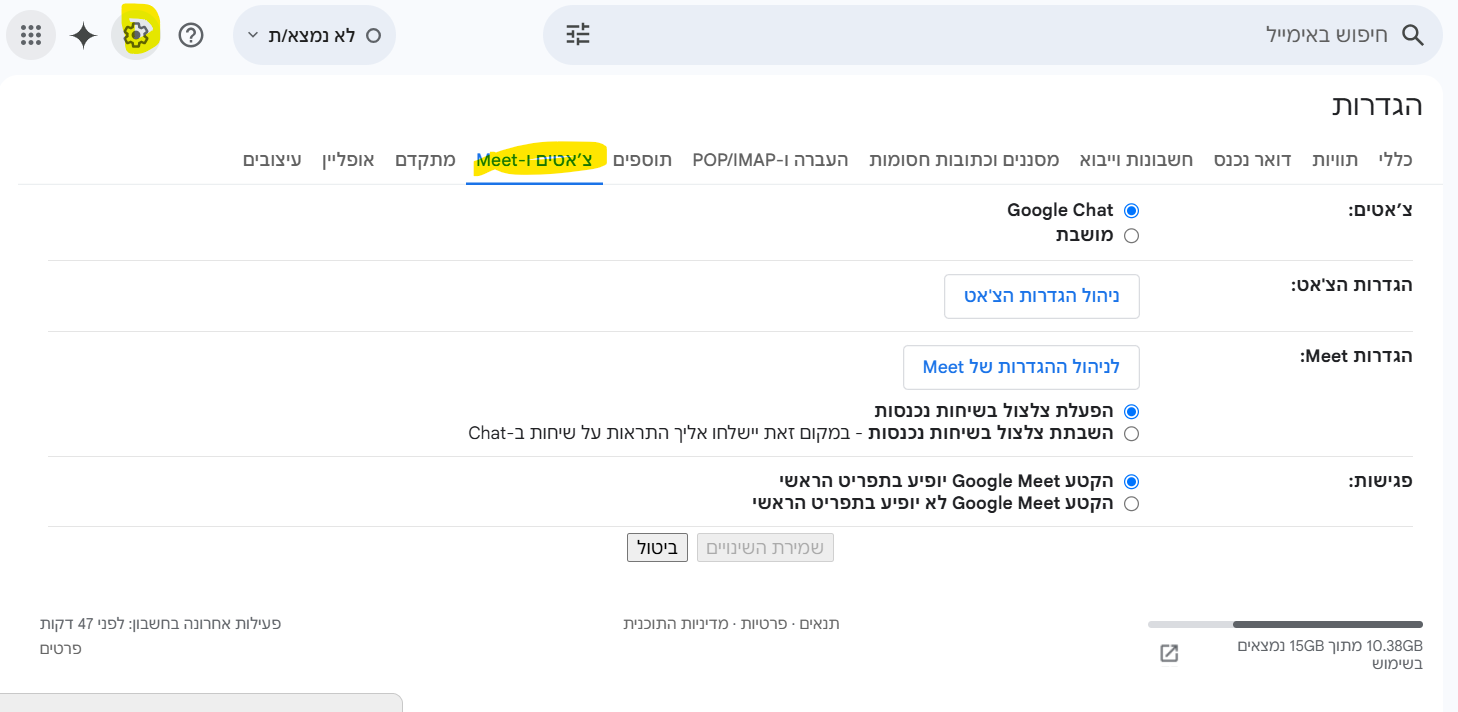Viewport: 1458px width, 712px height.
Task: Open the settings gear icon
Action: (136, 36)
